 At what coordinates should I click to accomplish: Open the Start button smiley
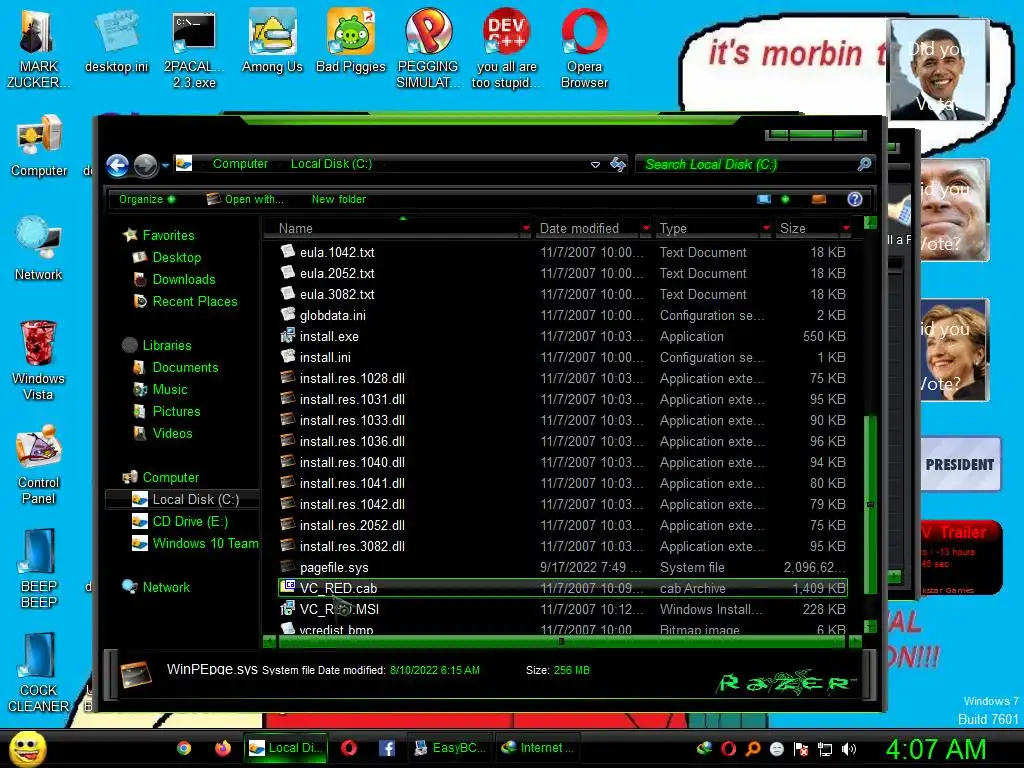[x=27, y=748]
